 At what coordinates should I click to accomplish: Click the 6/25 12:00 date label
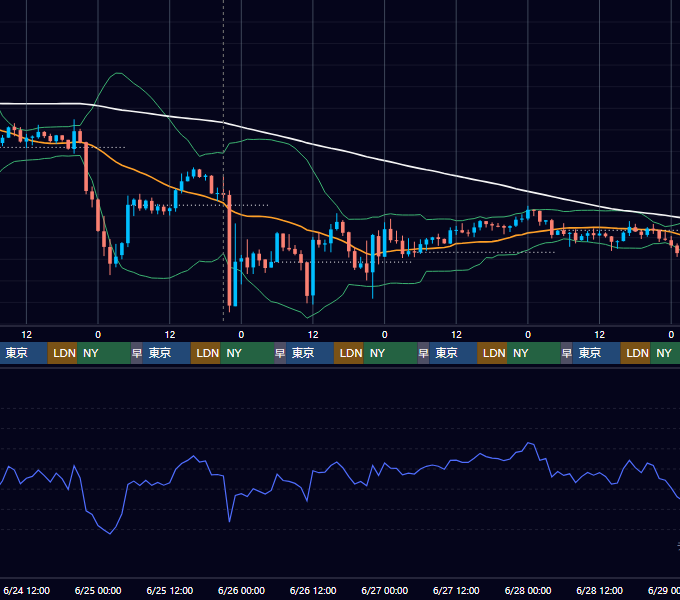(170, 590)
